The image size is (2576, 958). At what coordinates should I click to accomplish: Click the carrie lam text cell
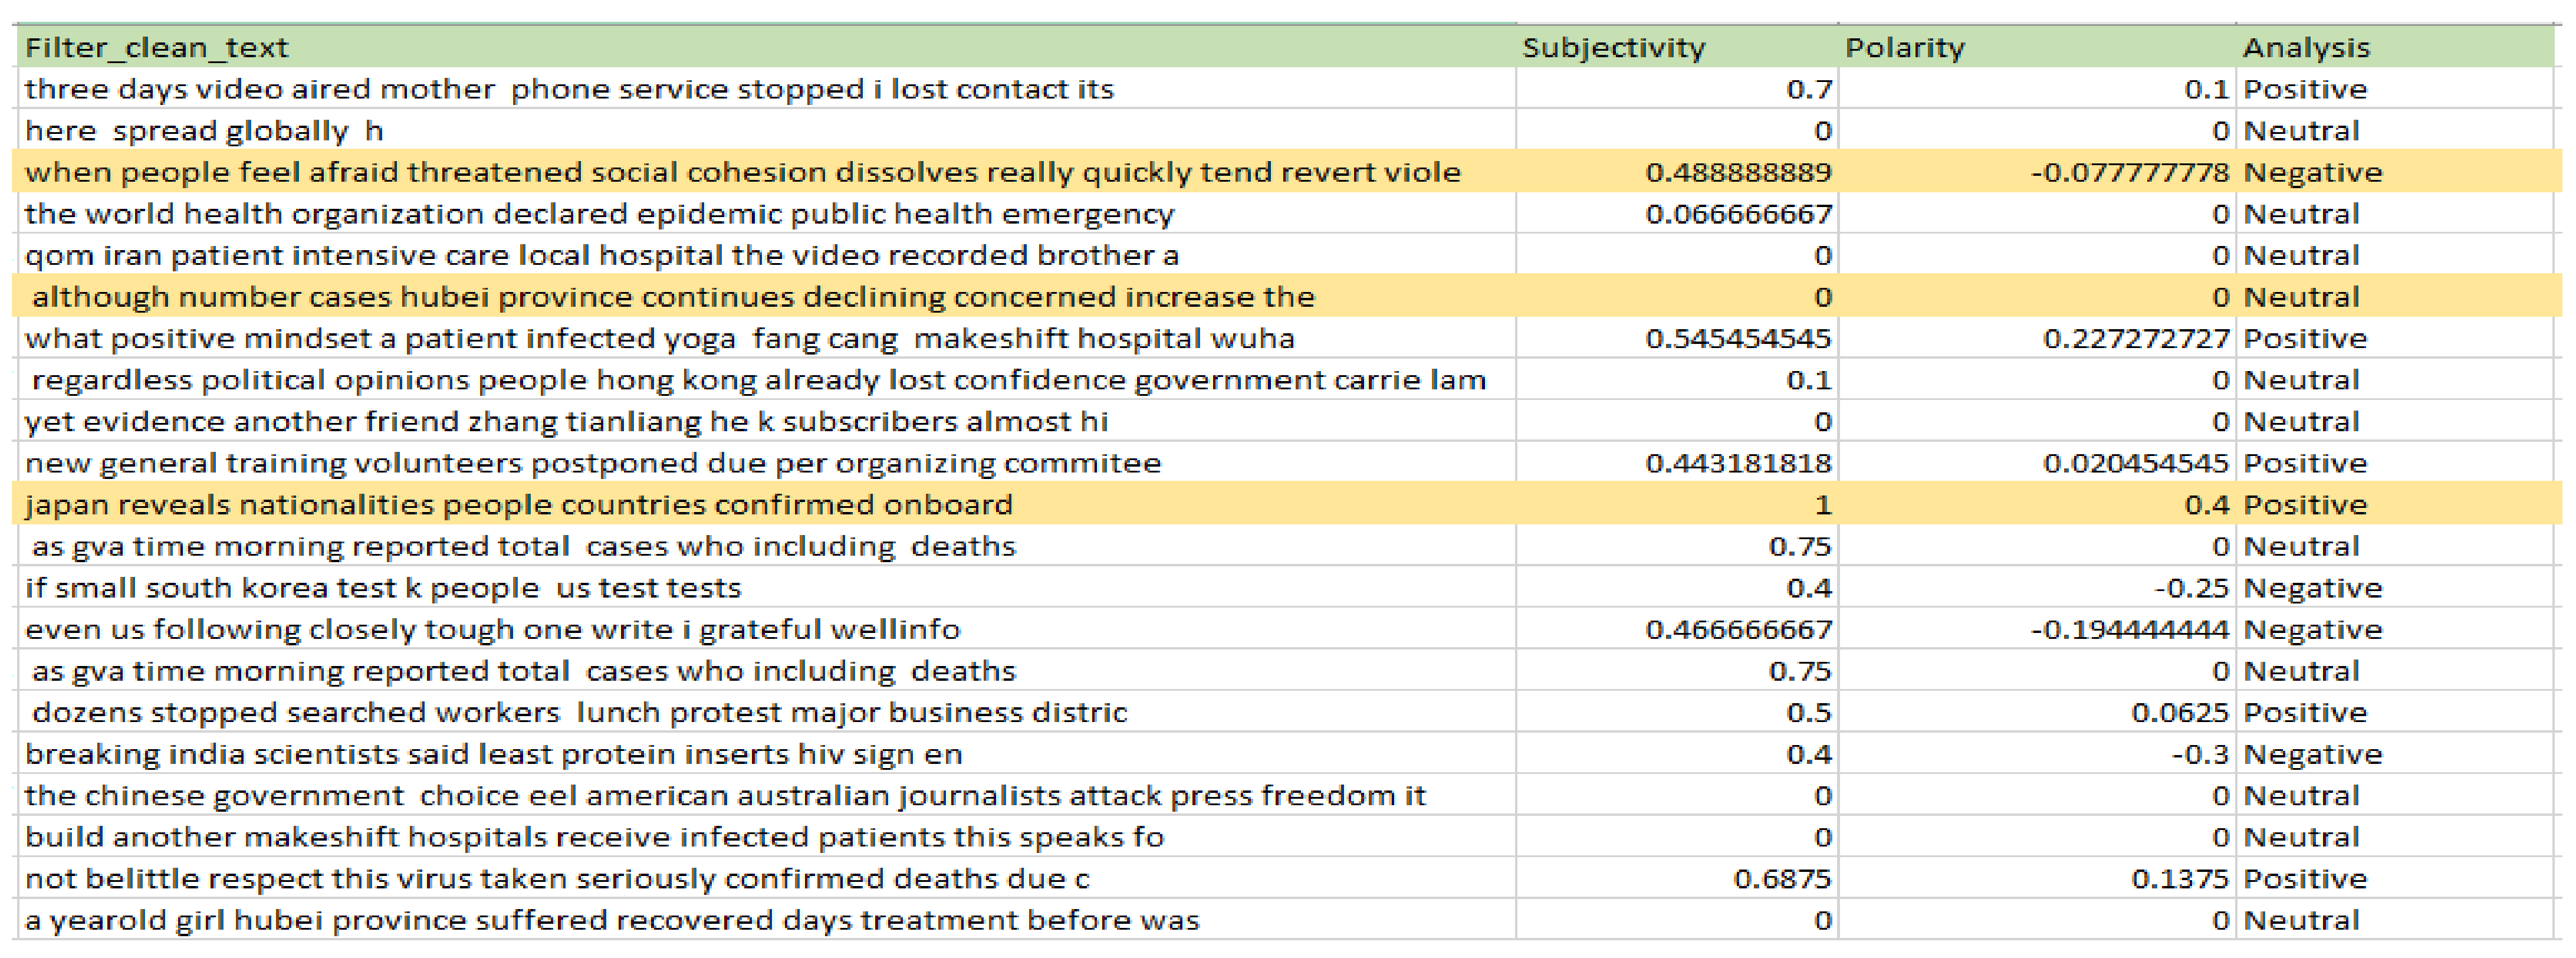[x=758, y=380]
